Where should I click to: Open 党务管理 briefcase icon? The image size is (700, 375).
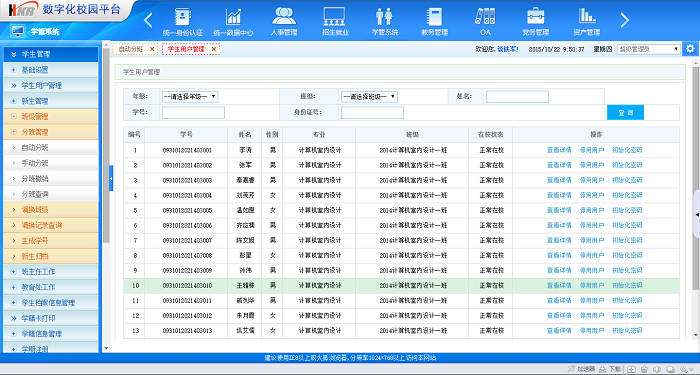click(x=535, y=16)
